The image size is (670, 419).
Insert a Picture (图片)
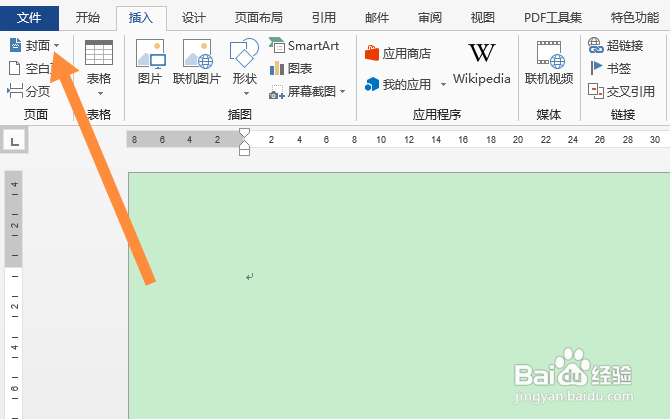[x=150, y=62]
